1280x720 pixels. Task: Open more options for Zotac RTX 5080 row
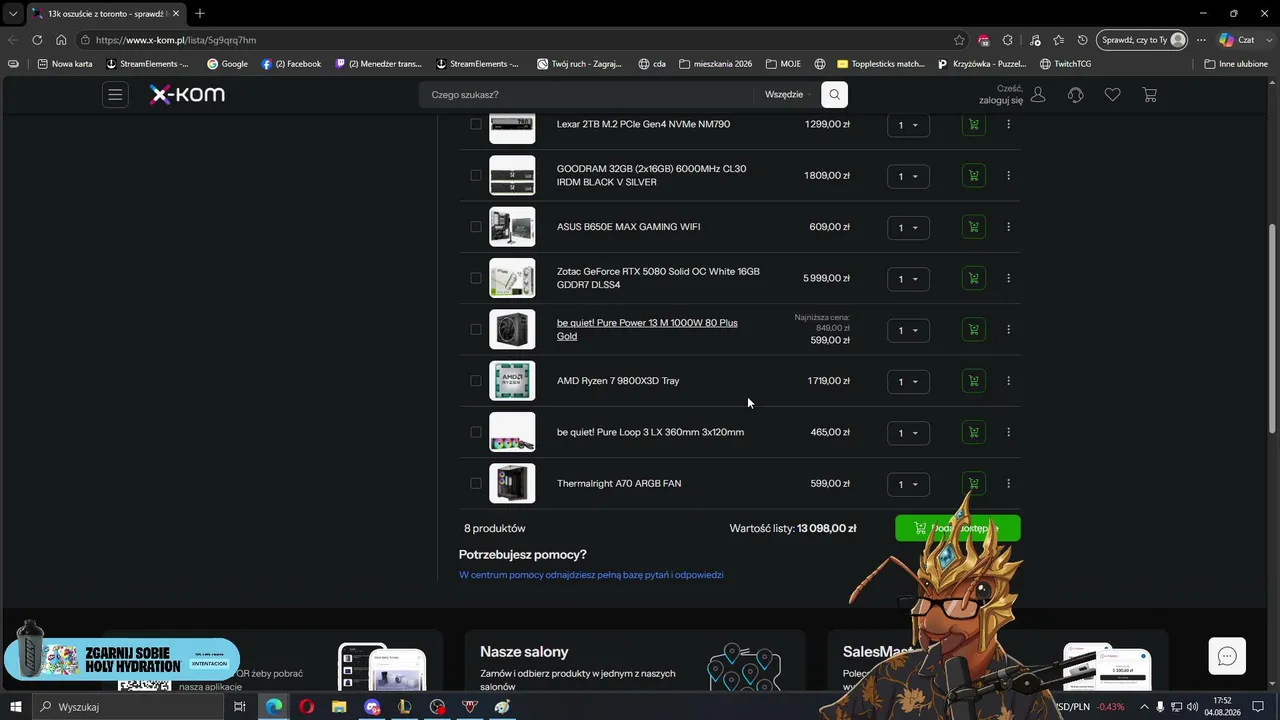[1008, 278]
